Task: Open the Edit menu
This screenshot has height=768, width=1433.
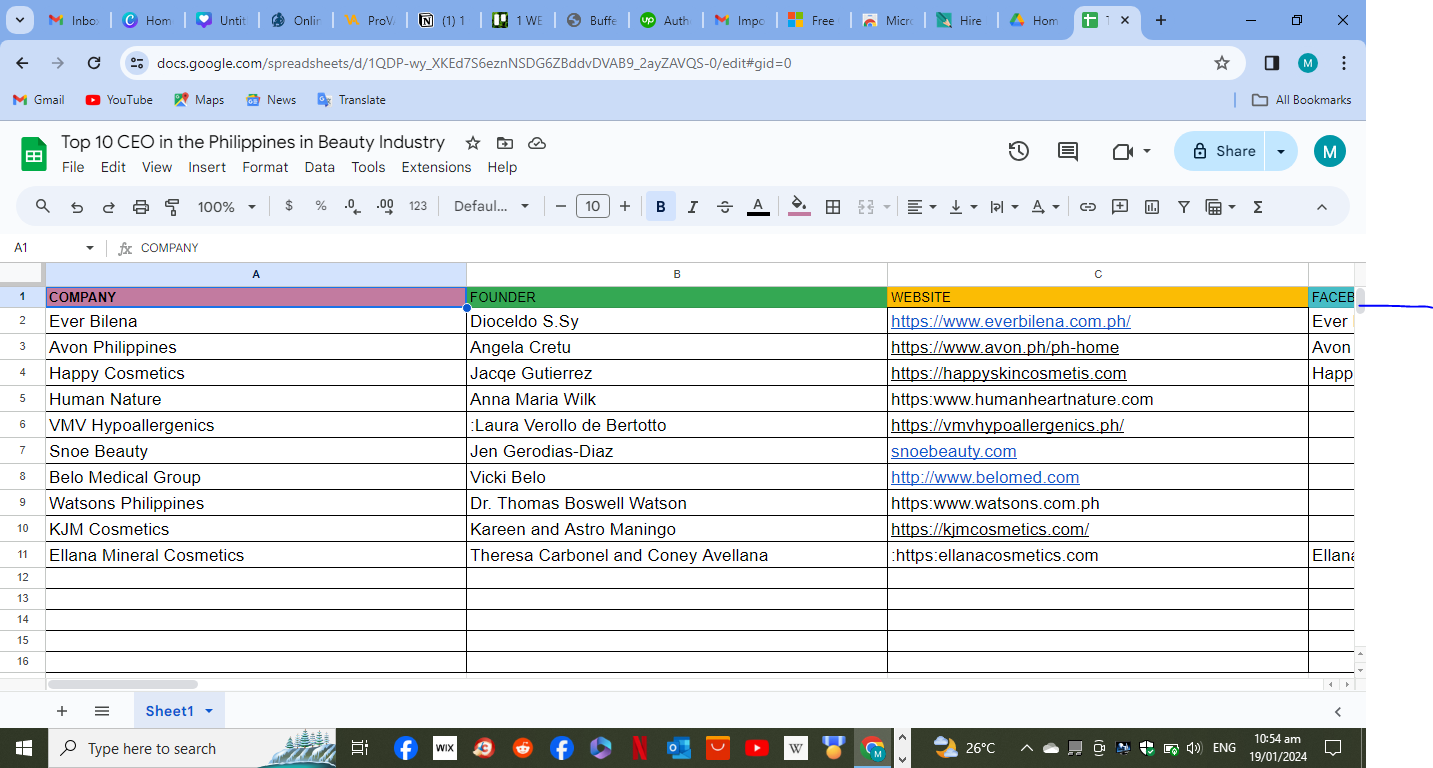Action: [x=113, y=167]
